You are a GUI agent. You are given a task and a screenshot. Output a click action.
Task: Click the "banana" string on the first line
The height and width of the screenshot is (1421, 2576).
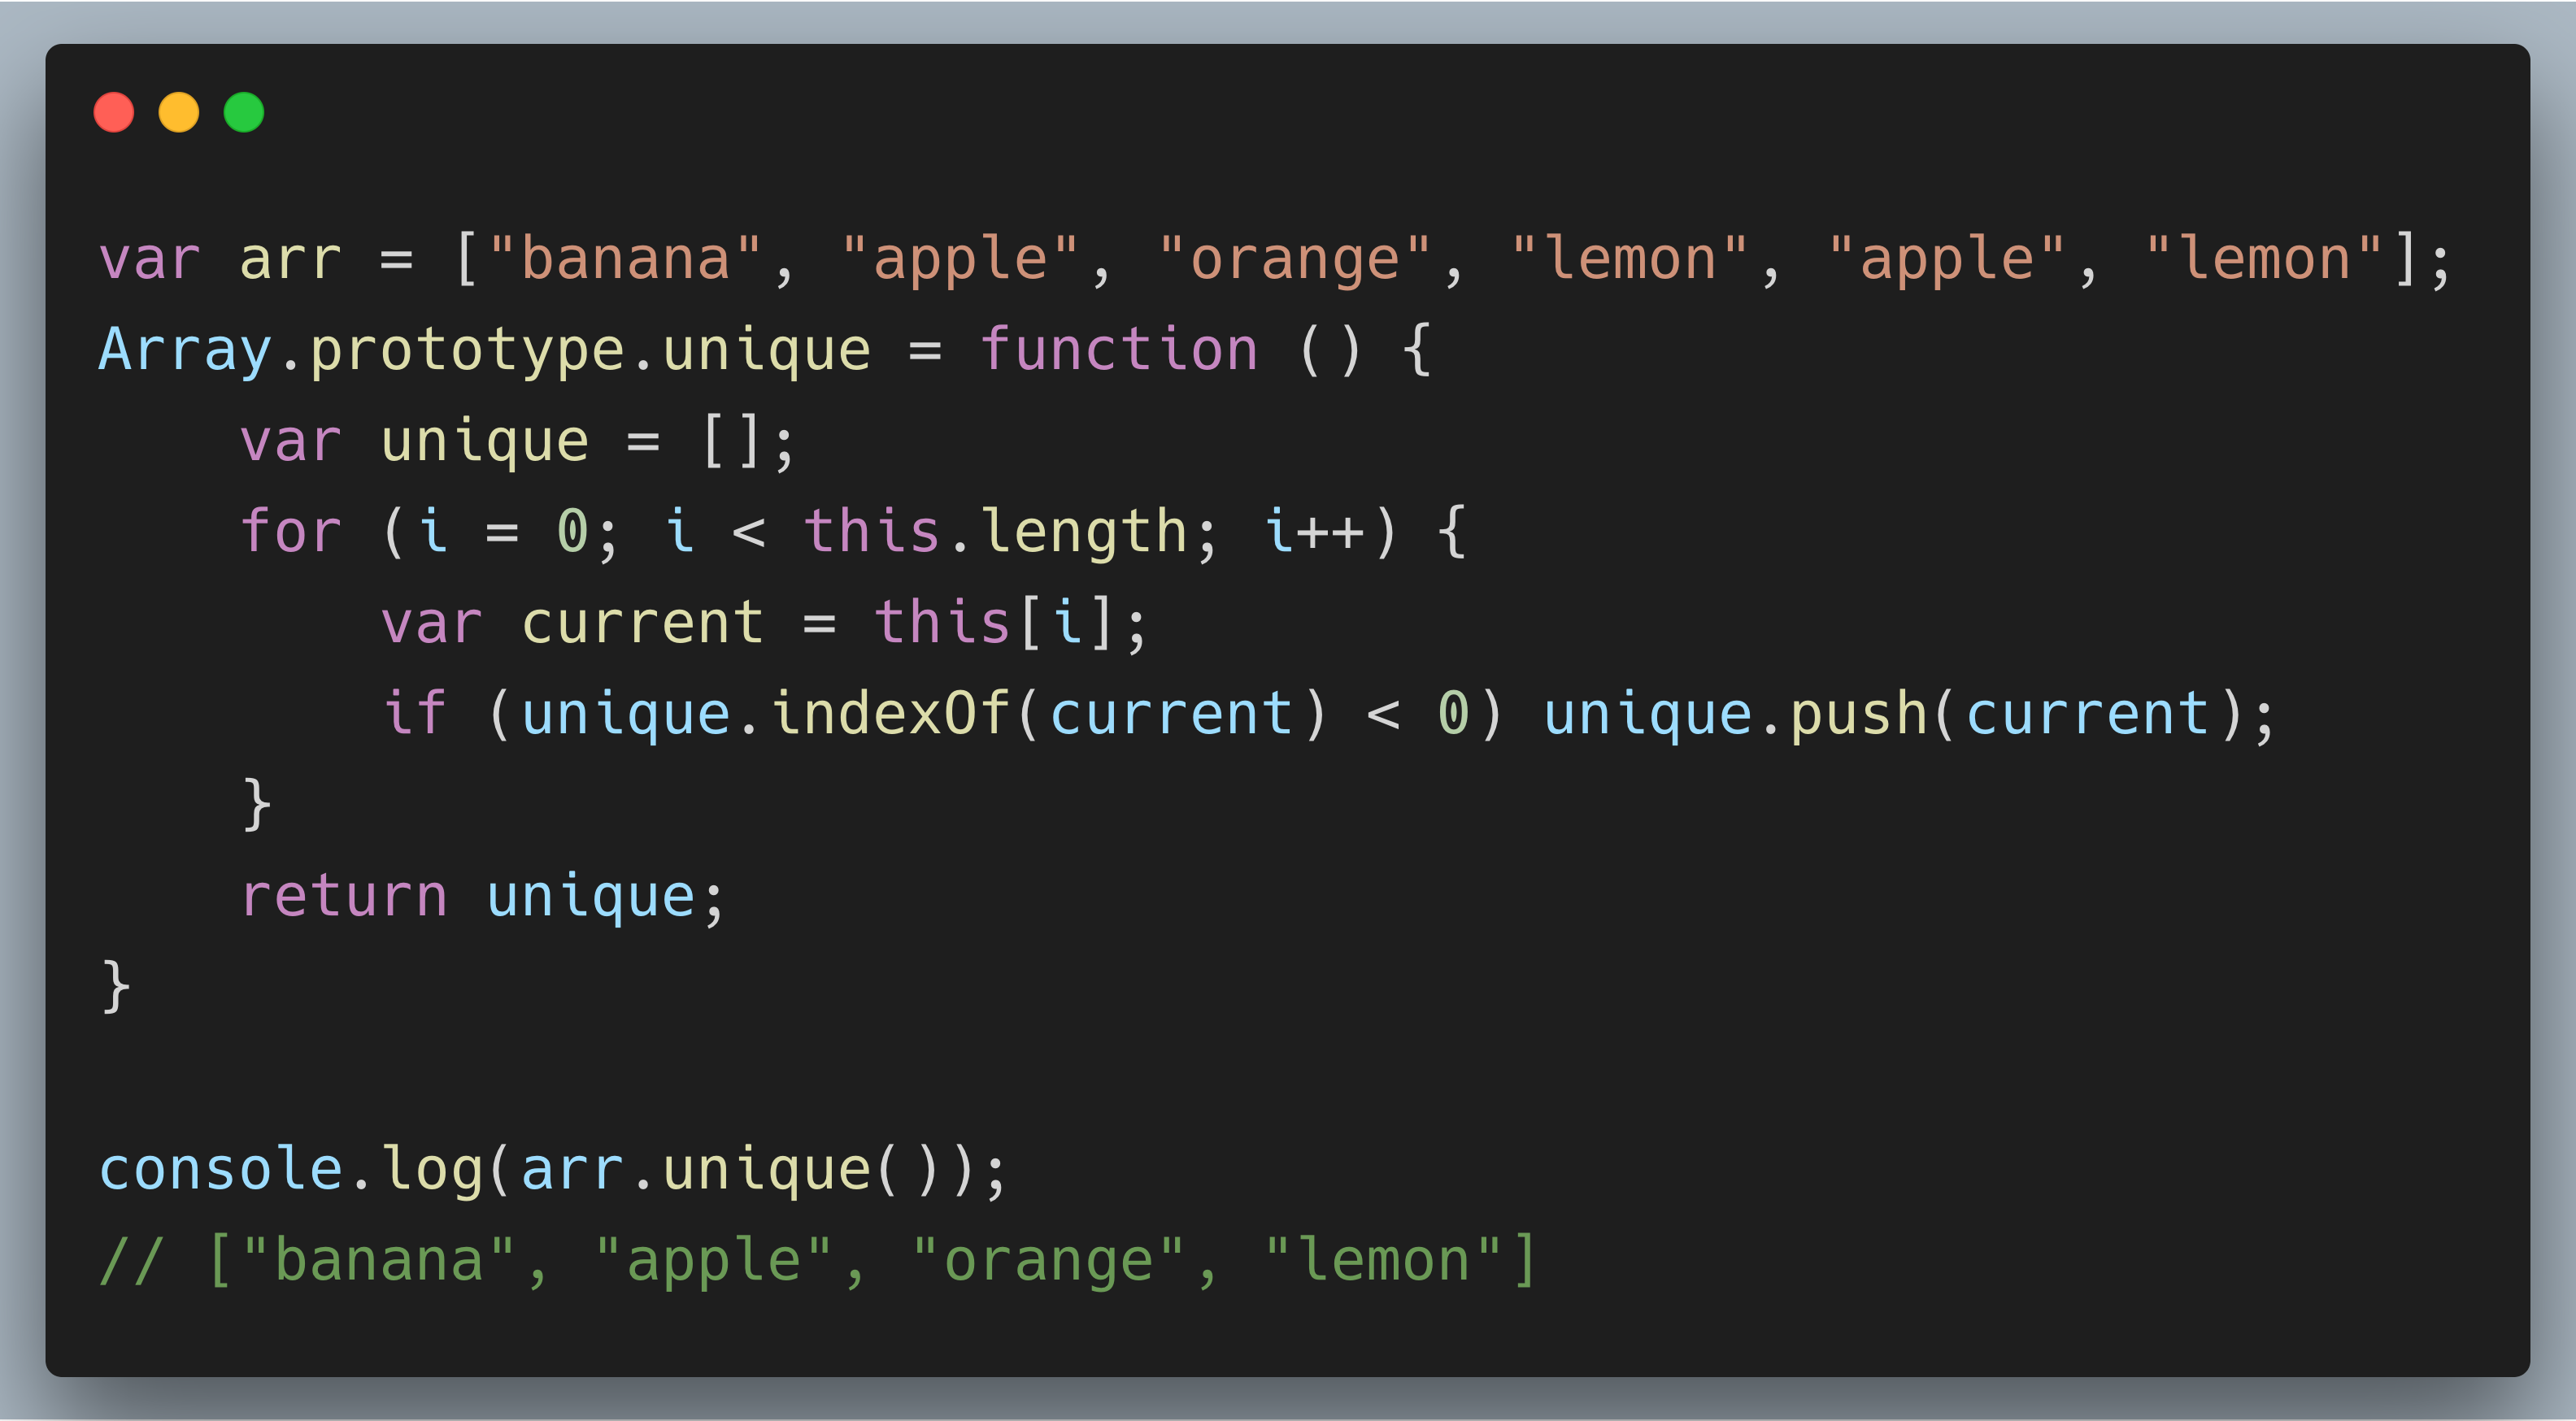625,260
